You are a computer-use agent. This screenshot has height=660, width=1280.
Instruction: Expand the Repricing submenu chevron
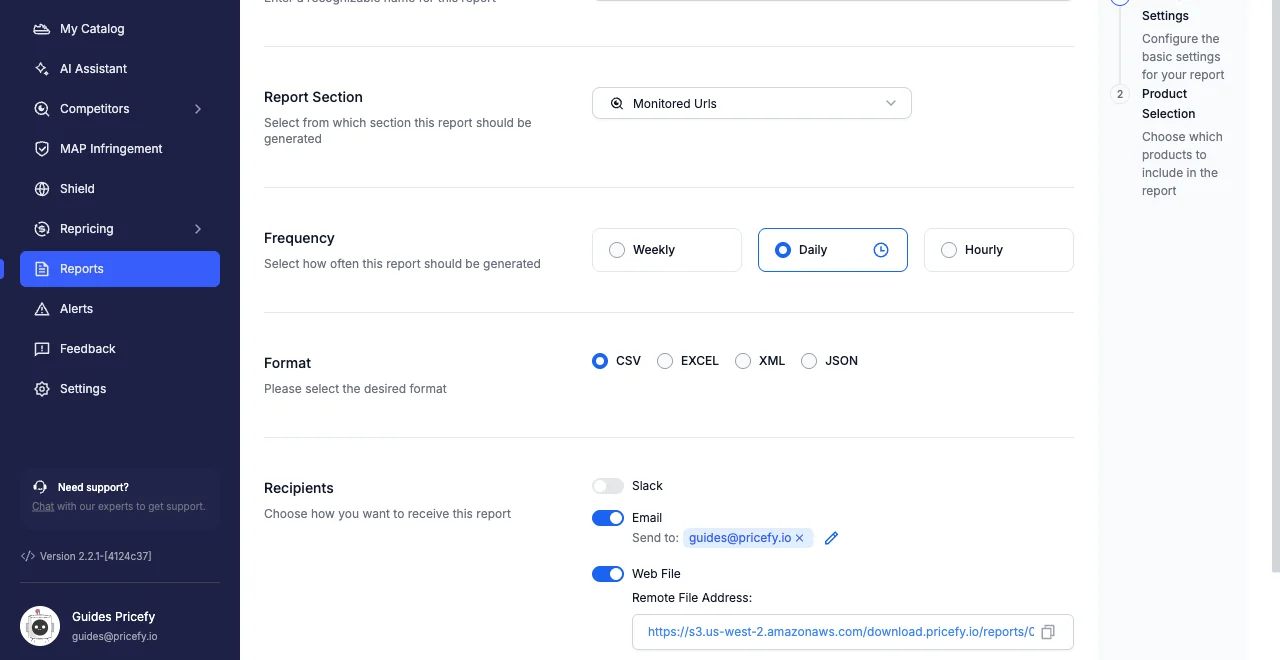(x=198, y=229)
